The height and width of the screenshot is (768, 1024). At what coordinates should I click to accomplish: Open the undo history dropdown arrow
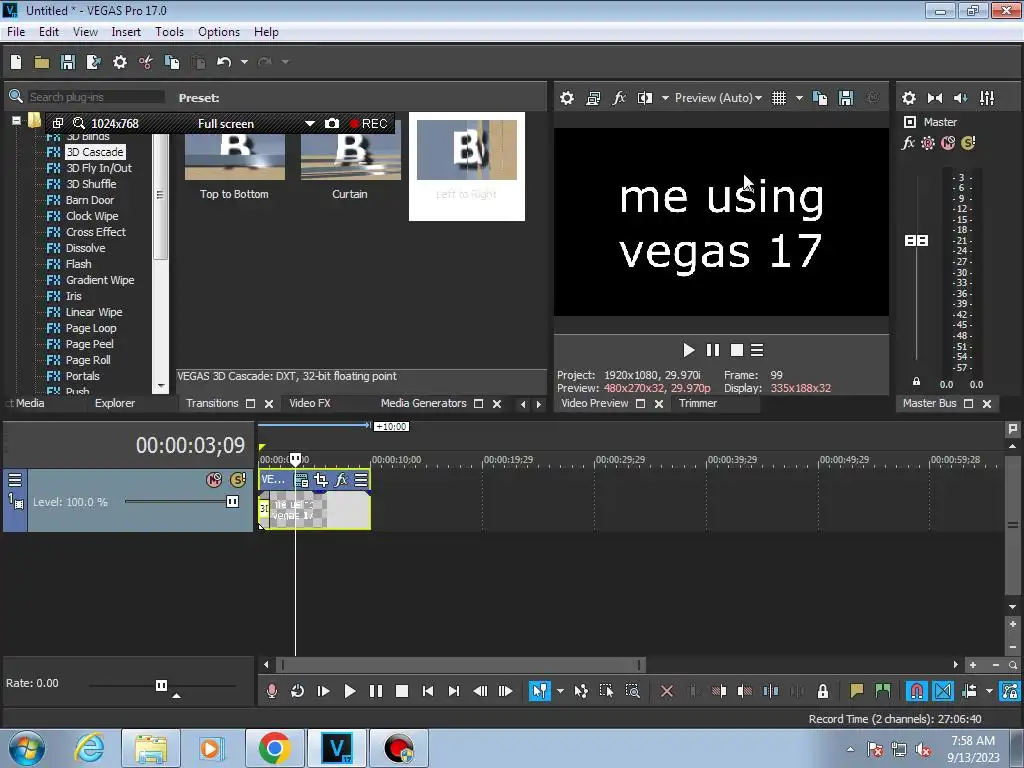(x=244, y=62)
